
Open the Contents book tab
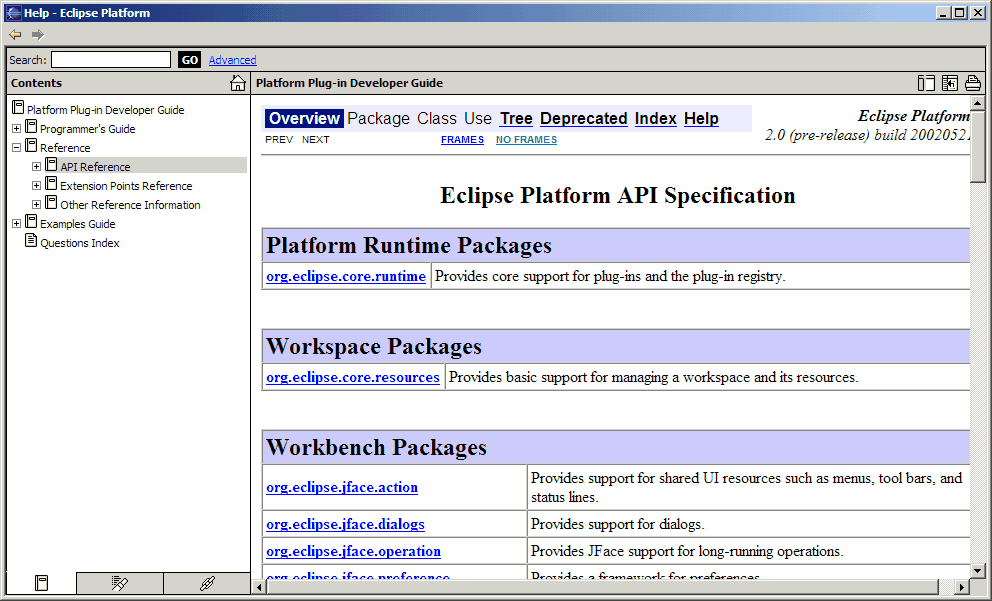41,583
